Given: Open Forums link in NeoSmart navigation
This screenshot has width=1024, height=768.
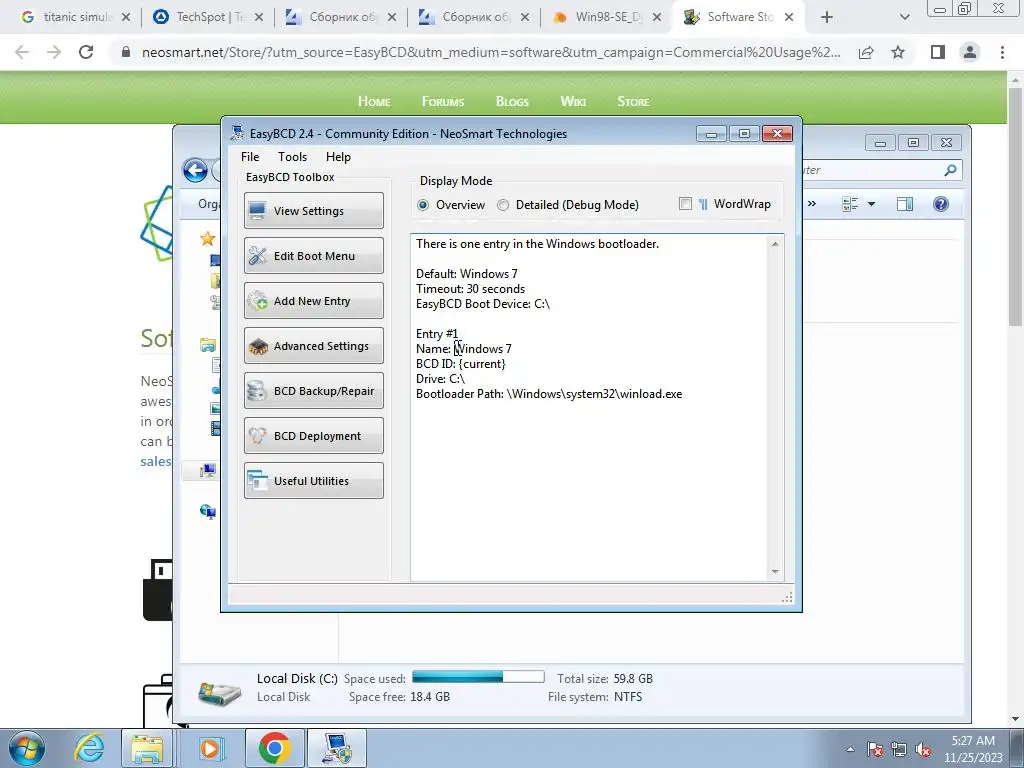Looking at the screenshot, I should (x=443, y=101).
